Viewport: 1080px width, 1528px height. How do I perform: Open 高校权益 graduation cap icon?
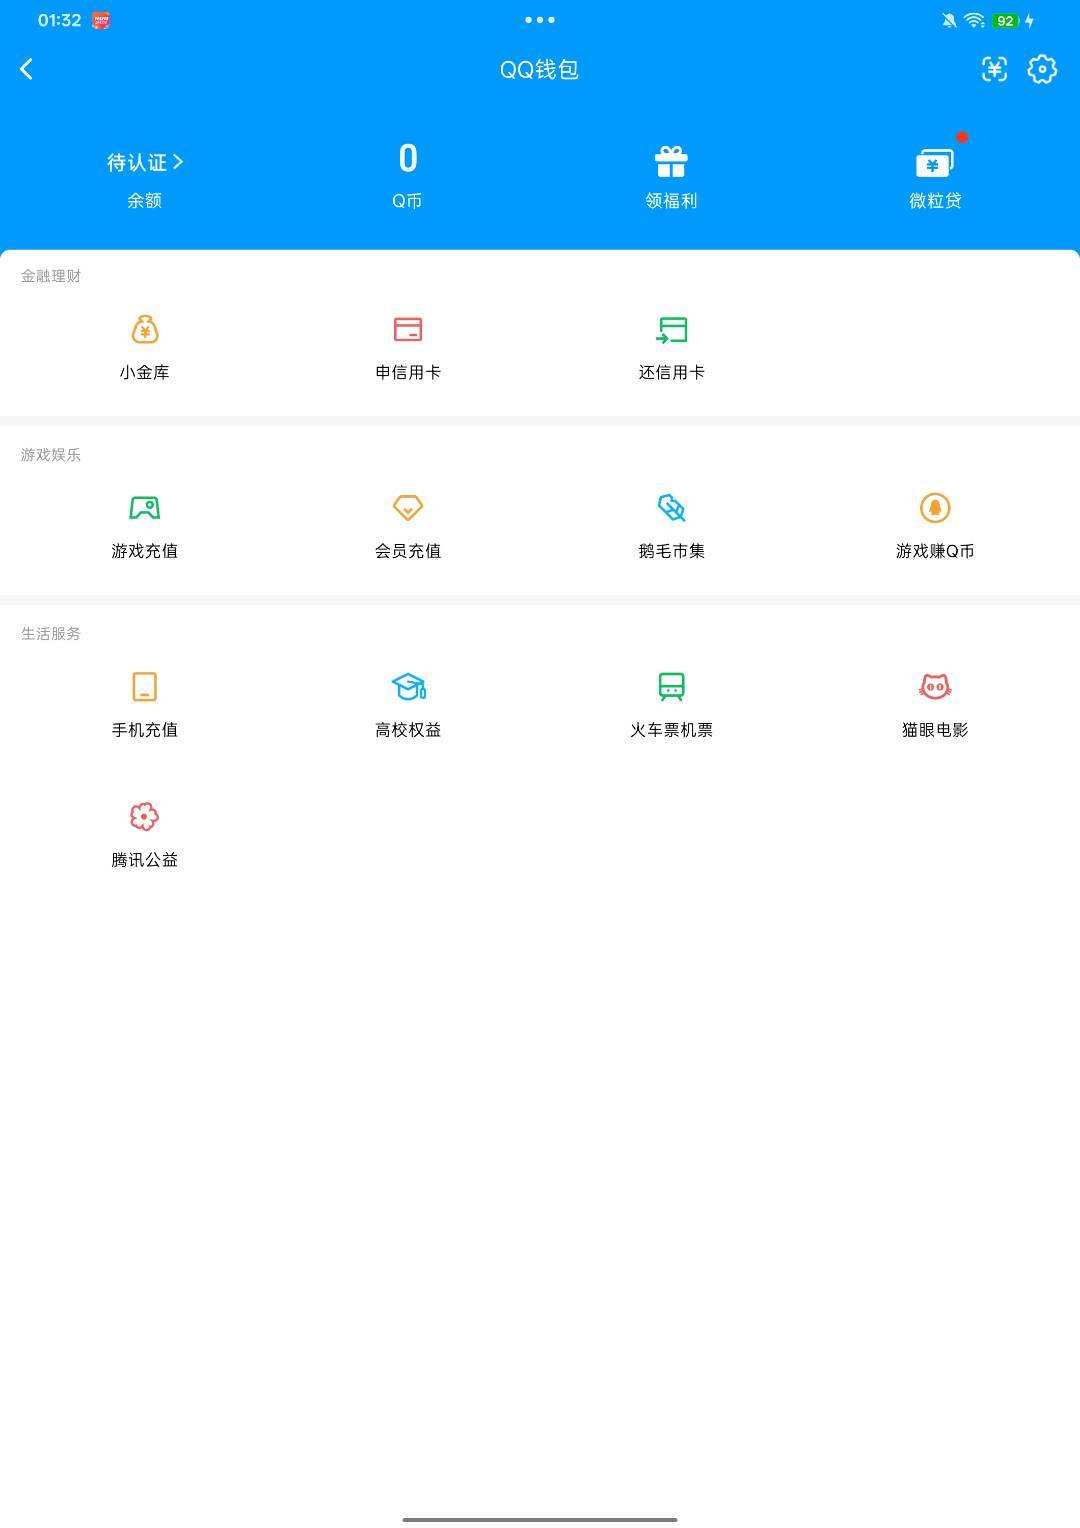pyautogui.click(x=408, y=687)
